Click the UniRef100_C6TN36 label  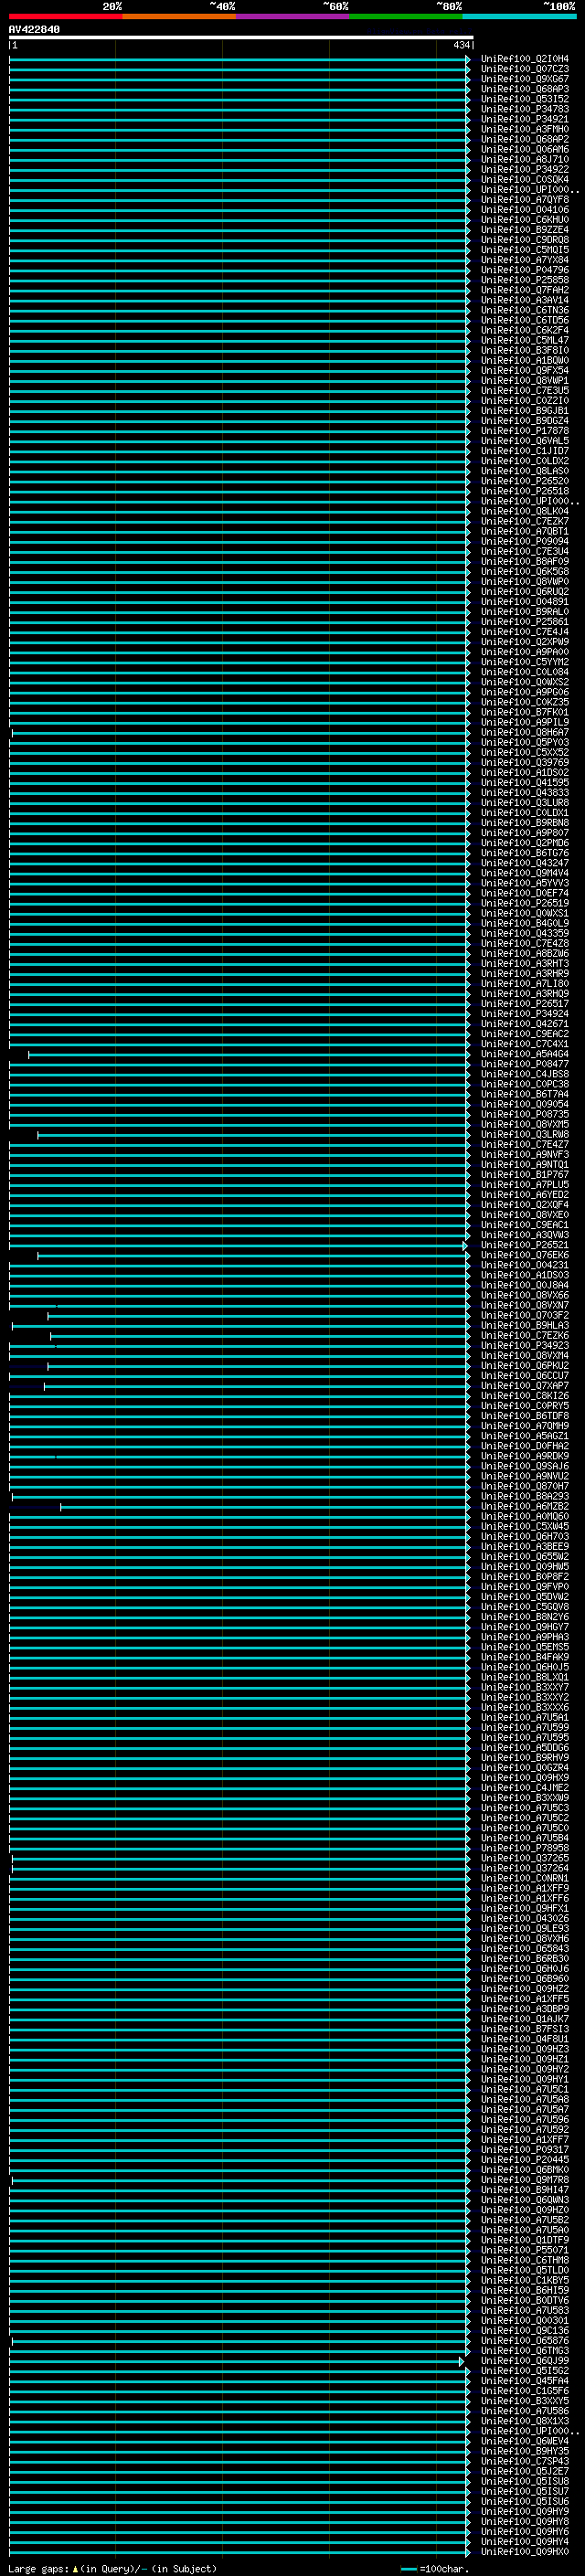525,310
